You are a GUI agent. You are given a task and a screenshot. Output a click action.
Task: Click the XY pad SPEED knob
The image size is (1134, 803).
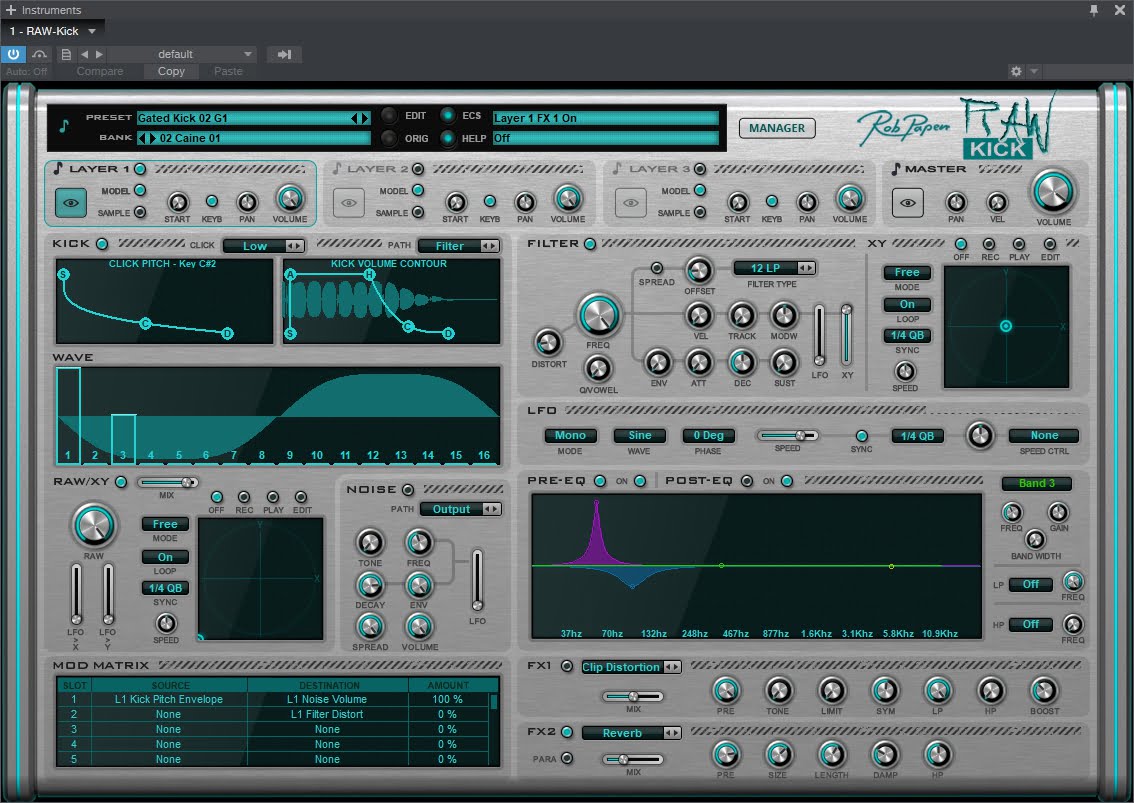905,371
